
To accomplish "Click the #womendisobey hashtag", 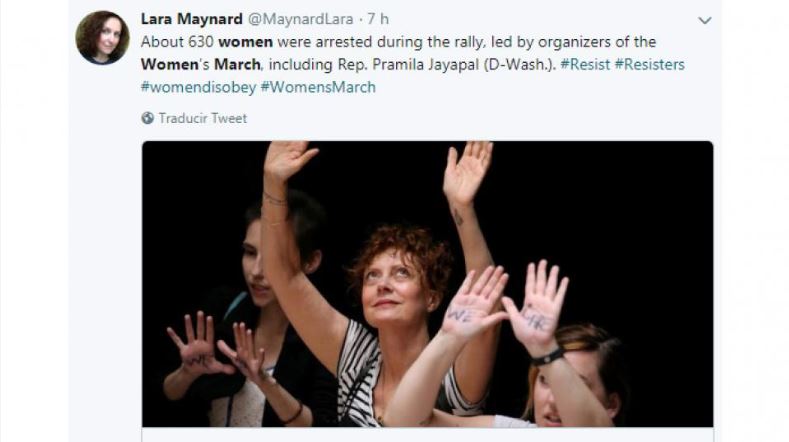I will coord(199,87).
